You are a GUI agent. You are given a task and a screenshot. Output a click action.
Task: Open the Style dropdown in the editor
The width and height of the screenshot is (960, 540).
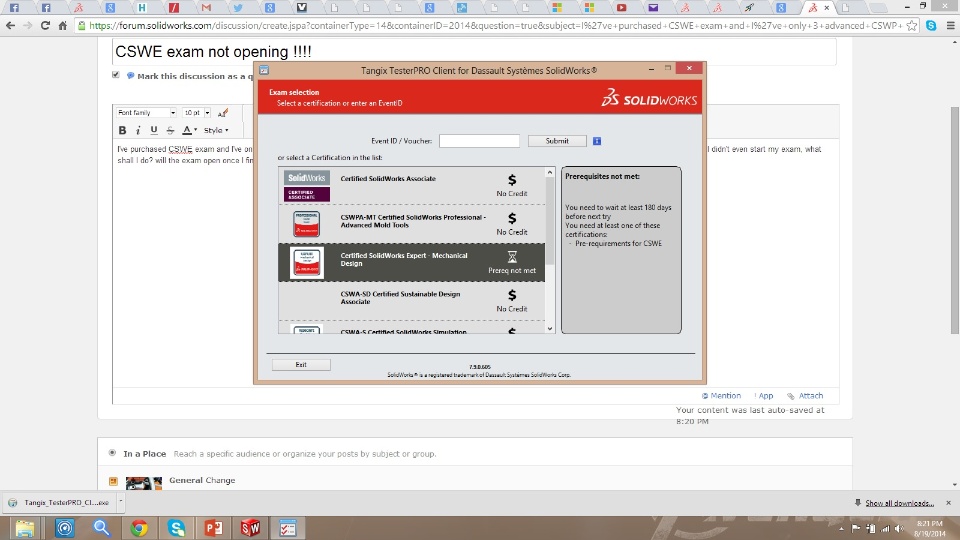point(216,130)
